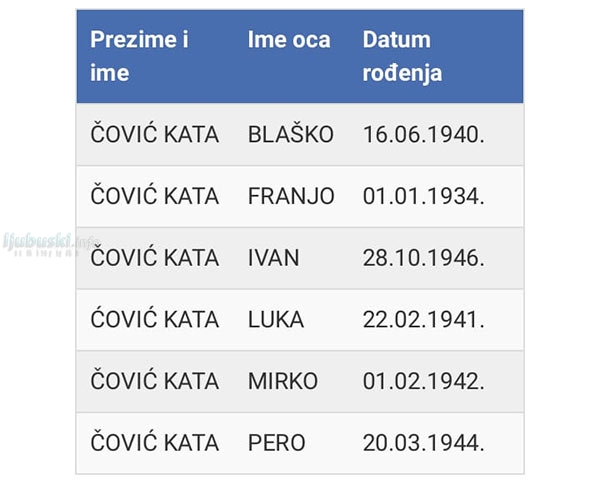Select birth date 01.01.1934.

(x=423, y=196)
